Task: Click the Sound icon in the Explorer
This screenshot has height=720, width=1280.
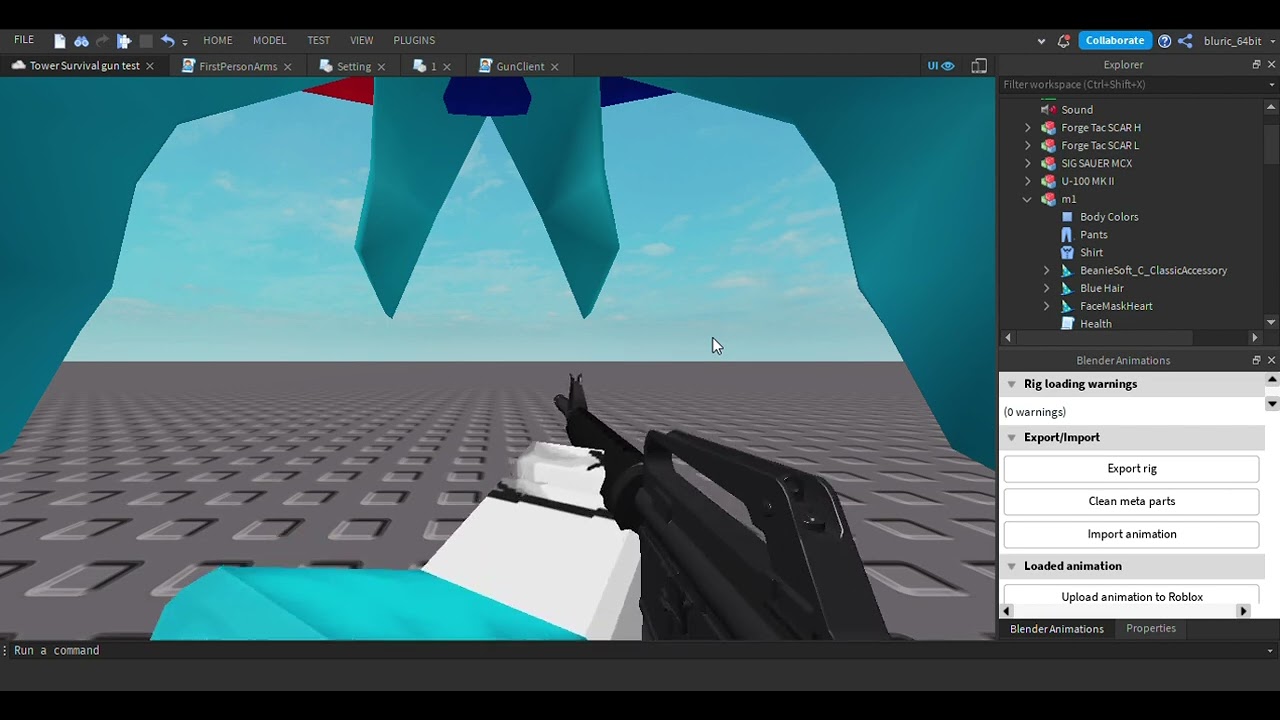Action: coord(1047,109)
